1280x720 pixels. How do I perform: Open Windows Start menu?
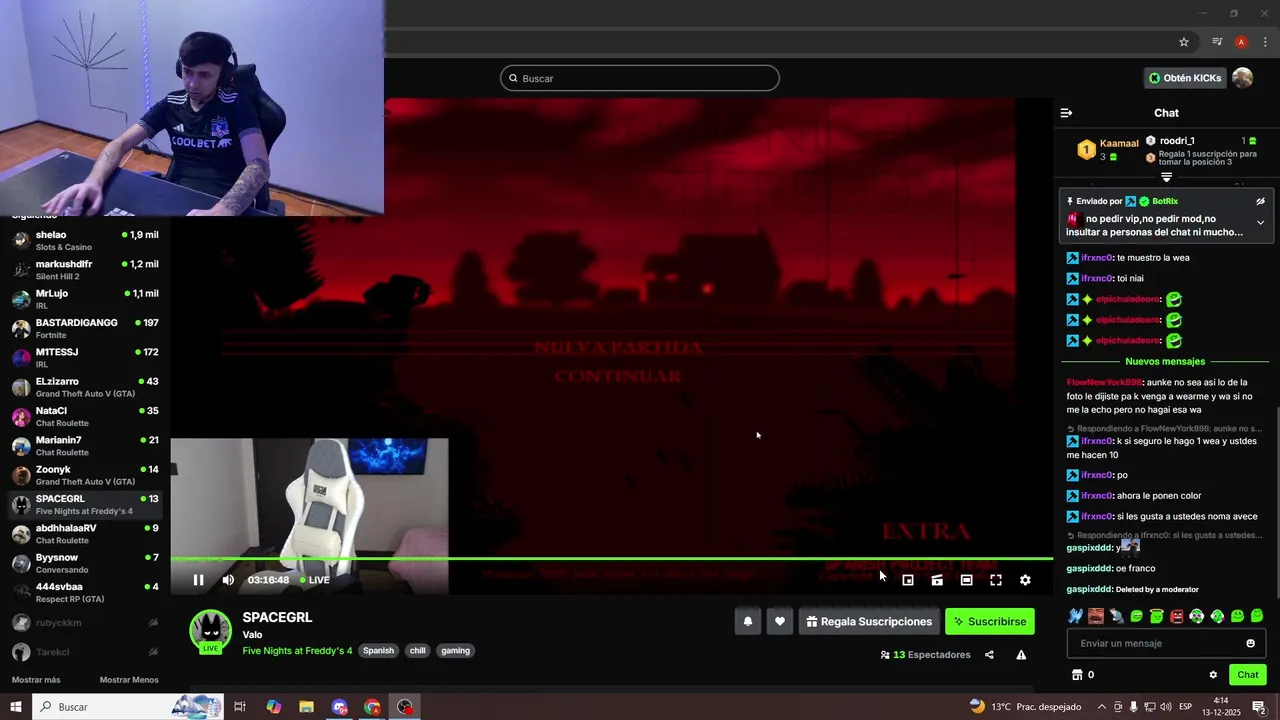pos(15,707)
